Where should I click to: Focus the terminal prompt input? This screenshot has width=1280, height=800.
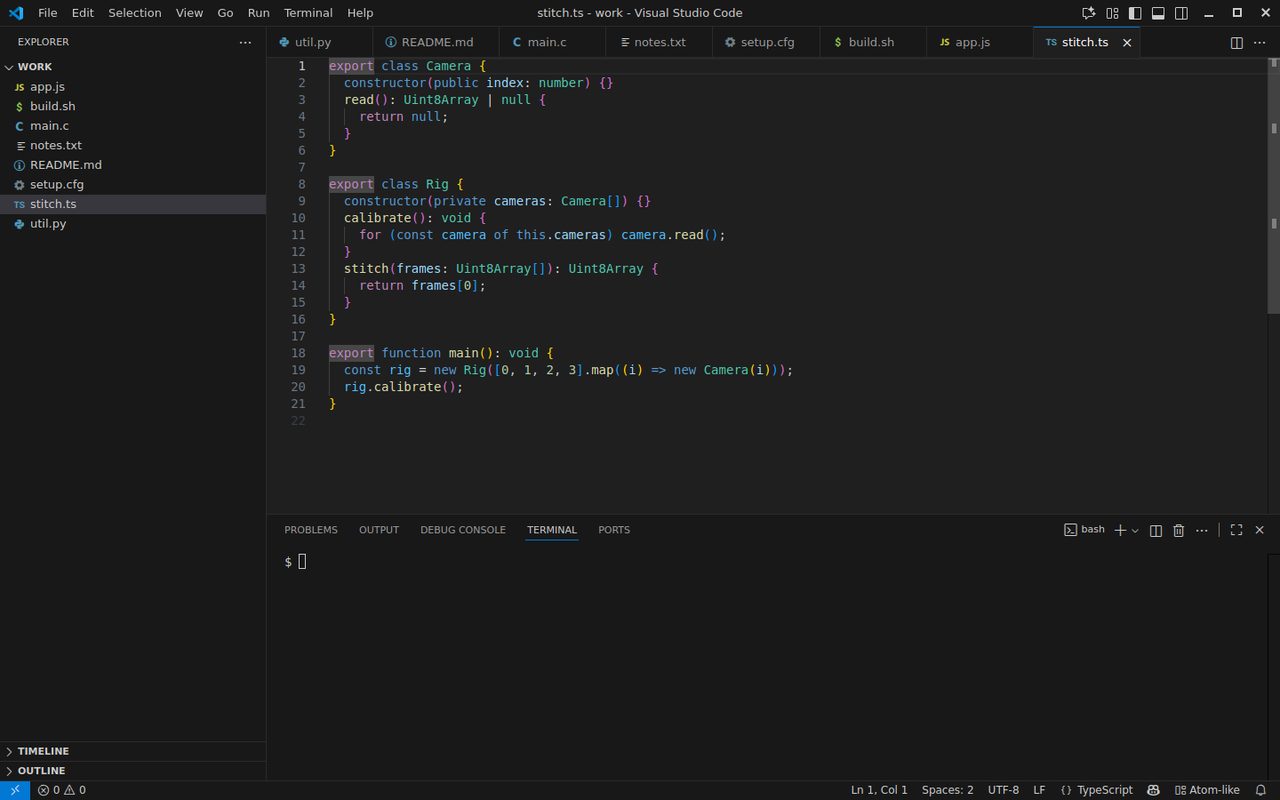tap(302, 562)
